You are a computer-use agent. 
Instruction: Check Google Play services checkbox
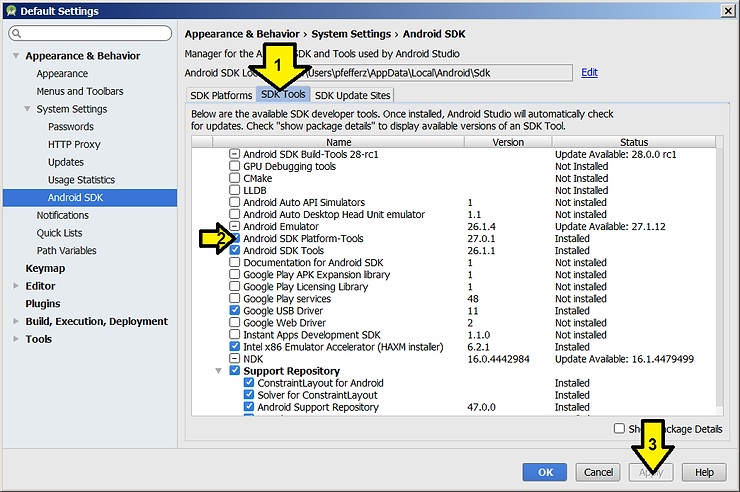(235, 298)
